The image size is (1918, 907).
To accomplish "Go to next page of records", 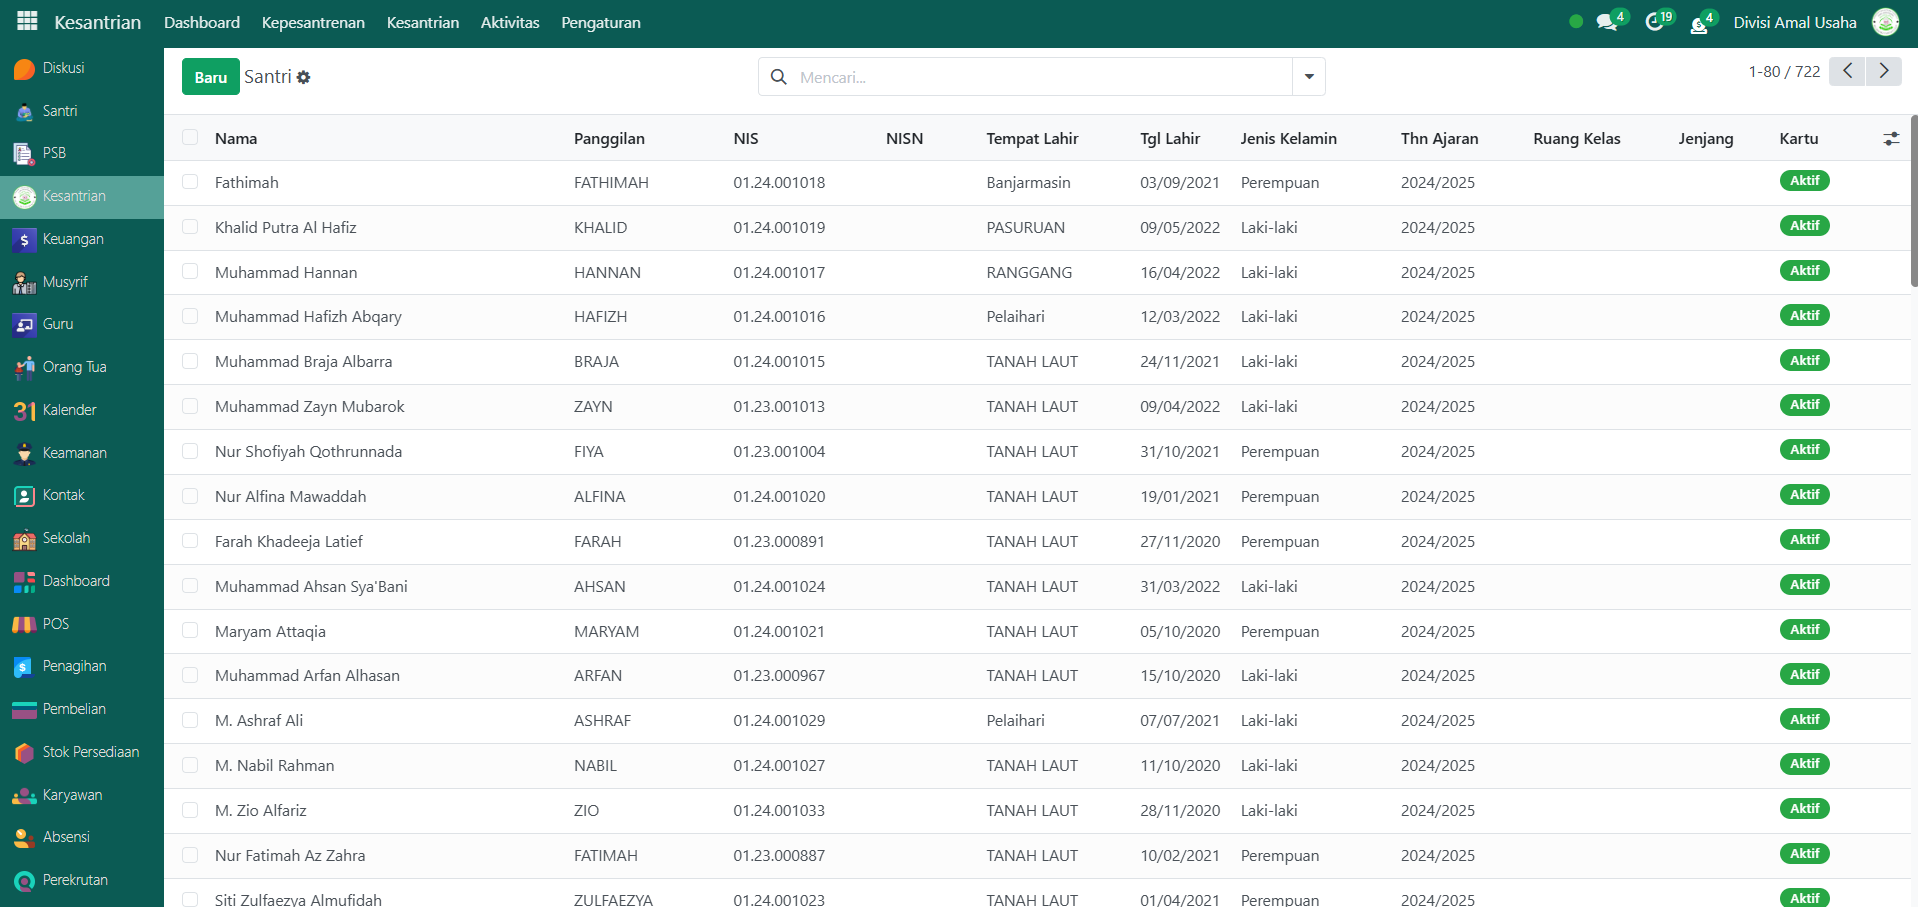I will (1883, 71).
